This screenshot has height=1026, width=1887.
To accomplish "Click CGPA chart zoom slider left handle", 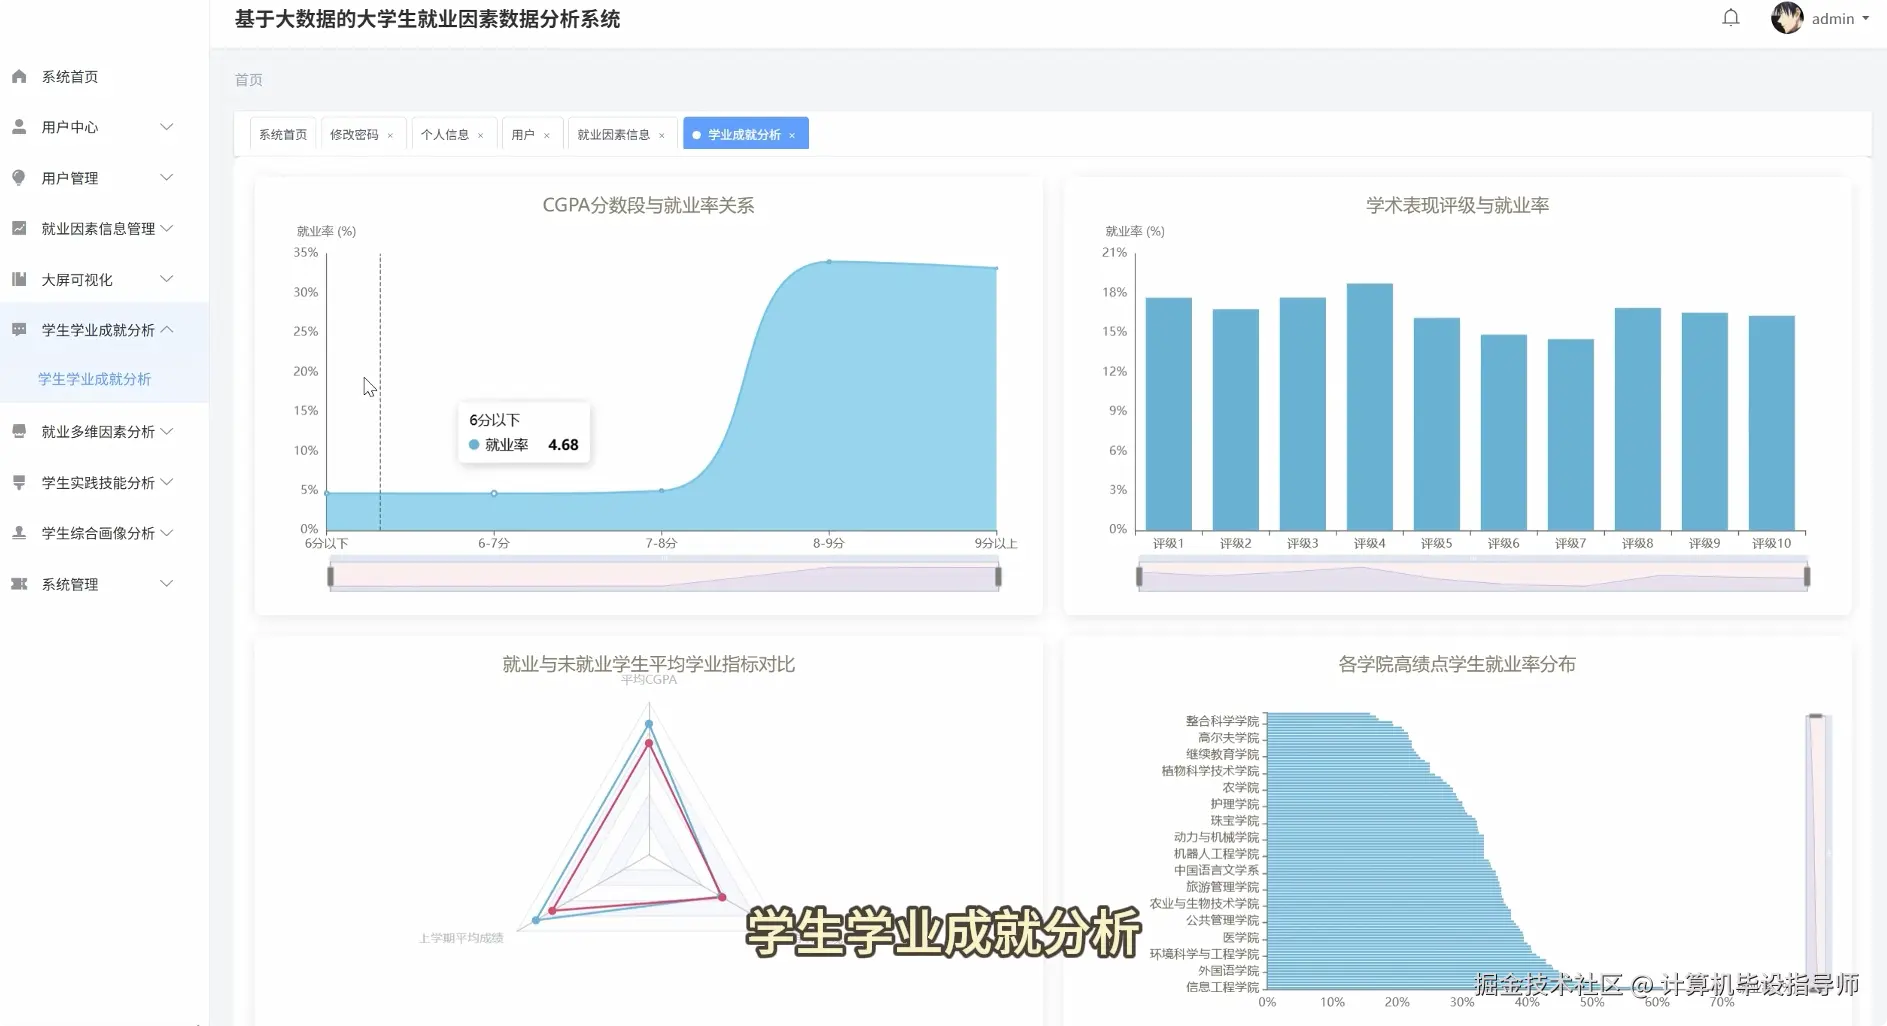I will 330,576.
